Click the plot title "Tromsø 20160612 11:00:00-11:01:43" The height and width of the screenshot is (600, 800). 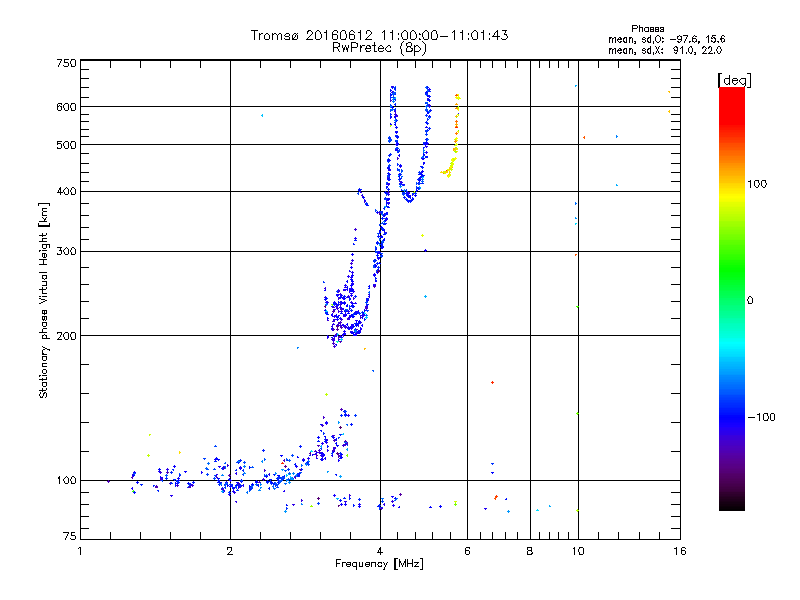click(379, 35)
